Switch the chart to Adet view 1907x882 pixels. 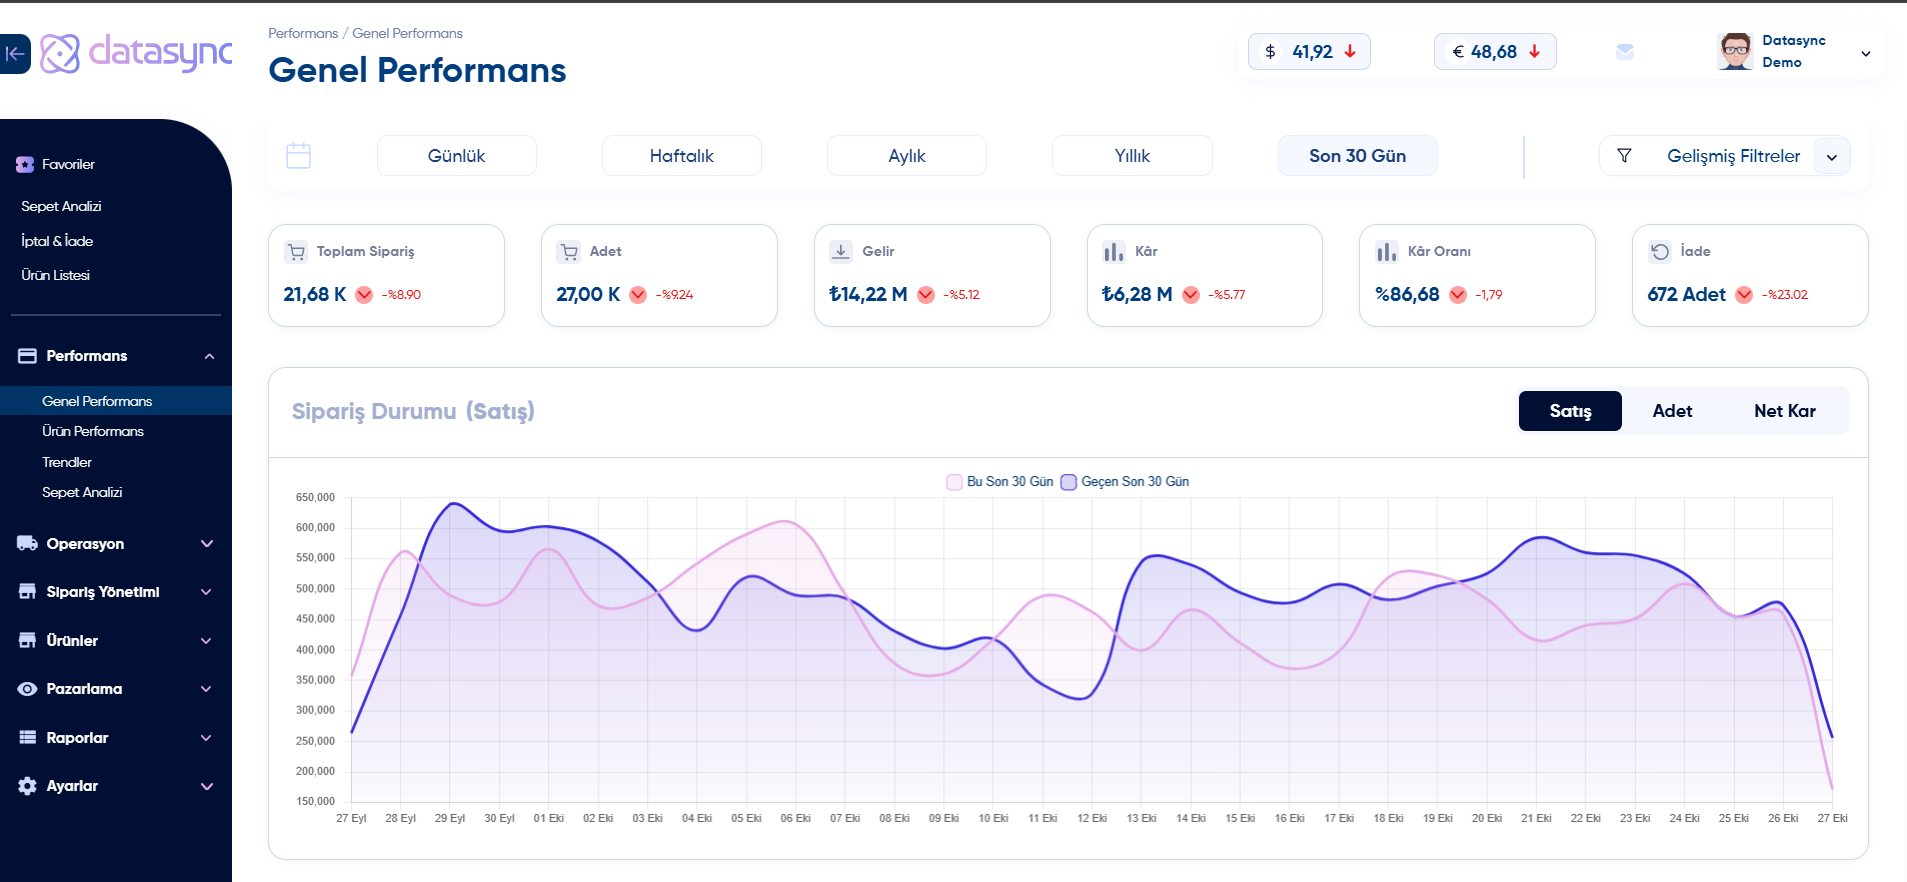pos(1672,411)
